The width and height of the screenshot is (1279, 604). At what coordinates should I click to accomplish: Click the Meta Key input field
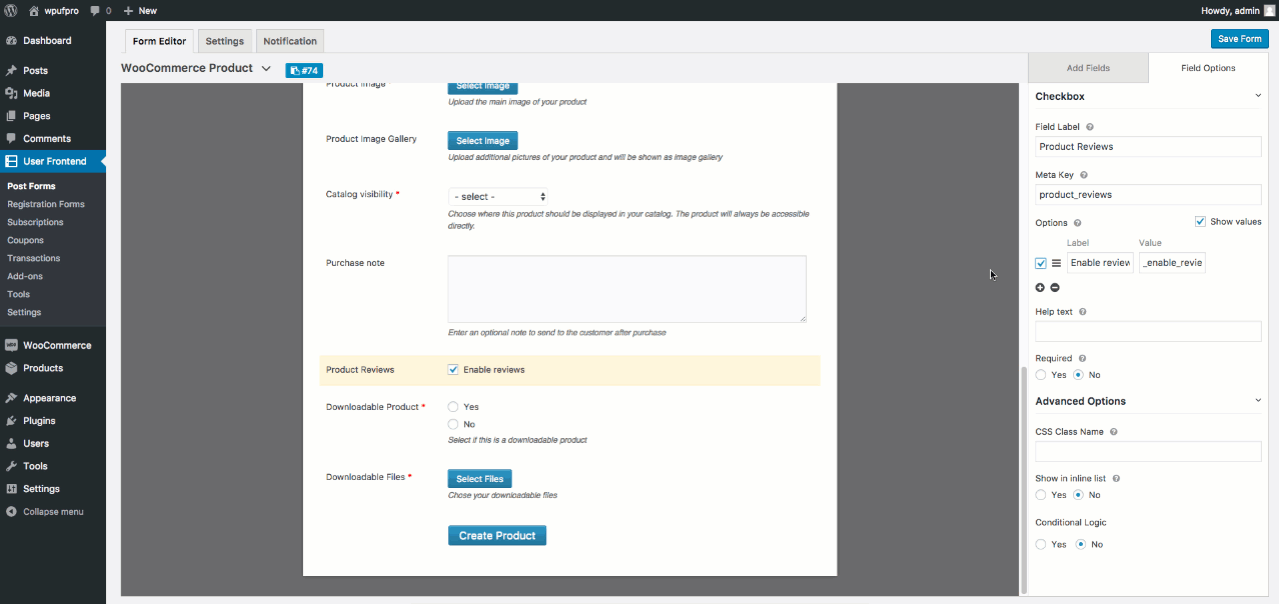1148,195
